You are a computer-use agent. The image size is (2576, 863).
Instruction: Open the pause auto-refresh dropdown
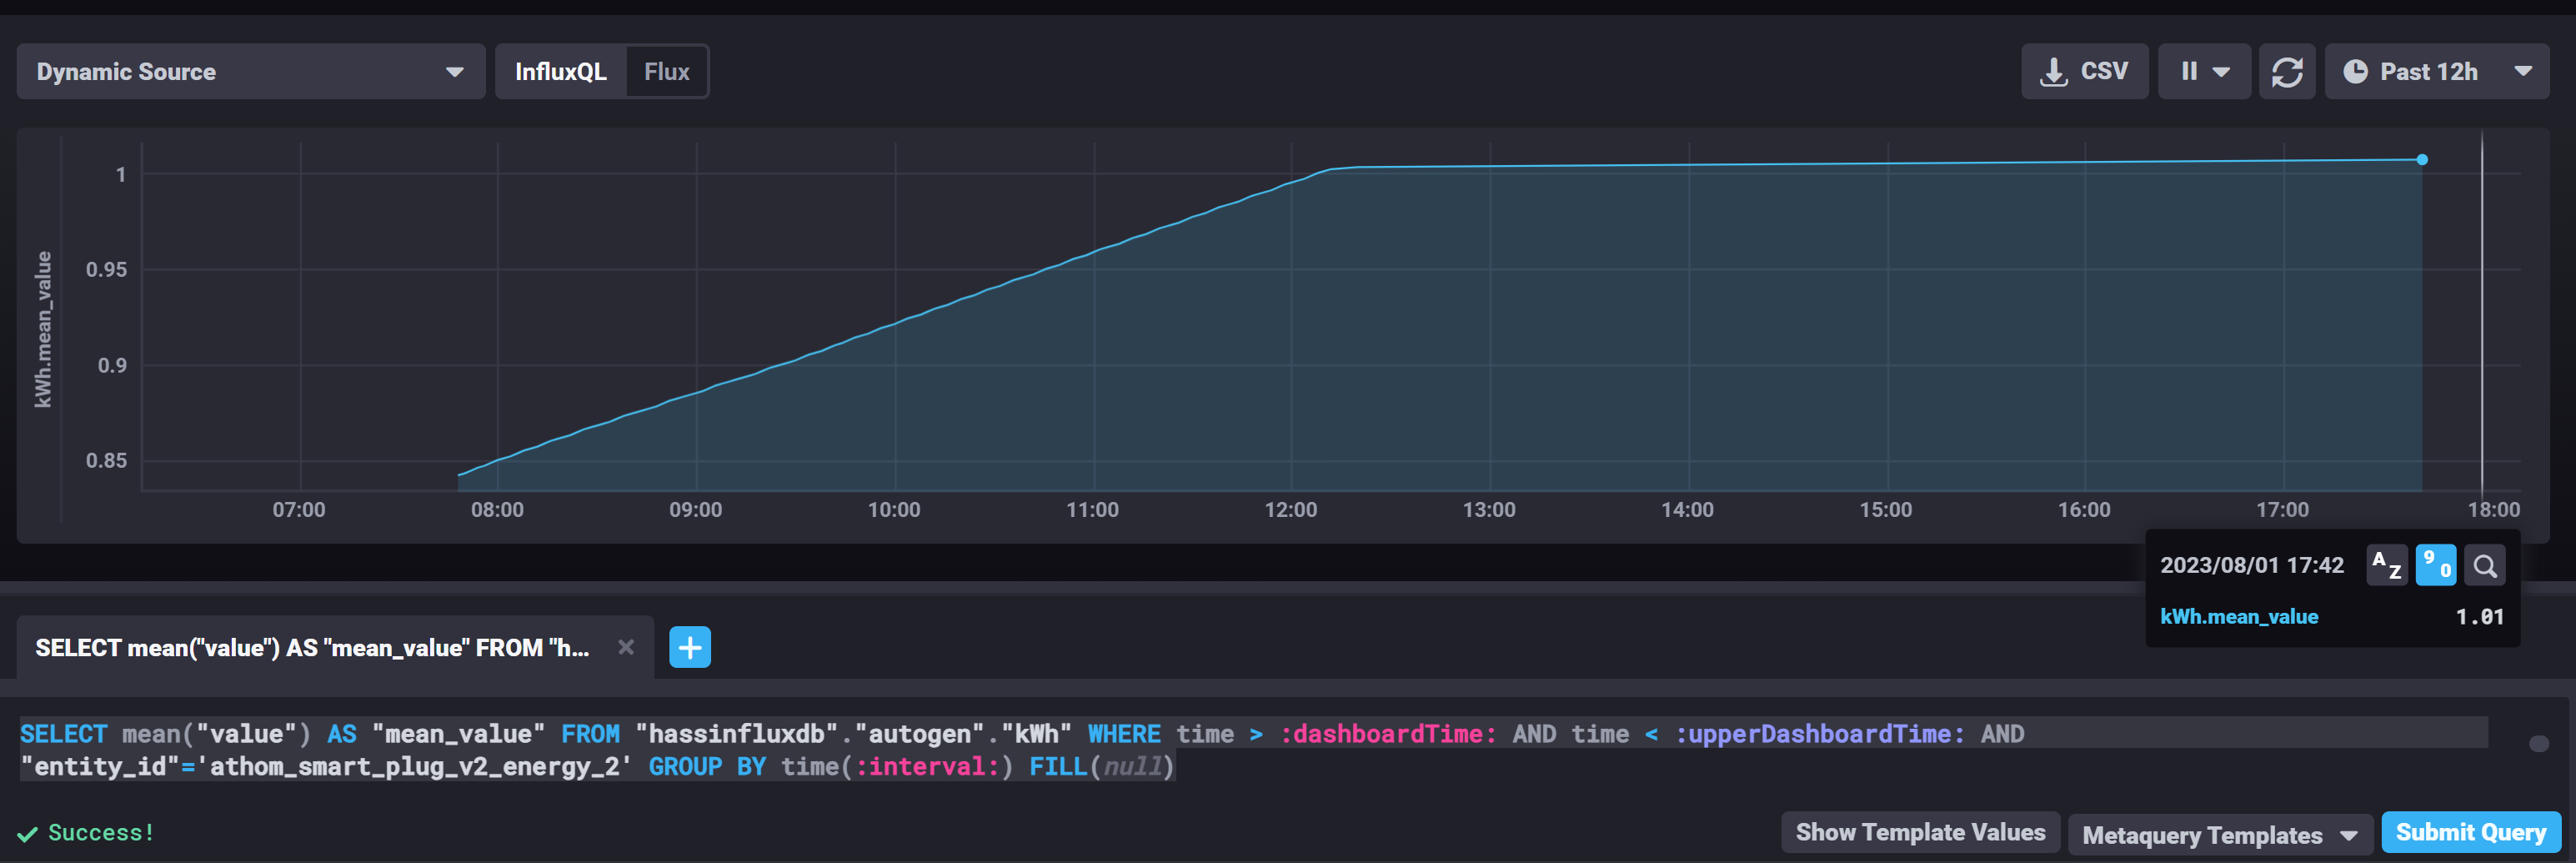(2204, 71)
